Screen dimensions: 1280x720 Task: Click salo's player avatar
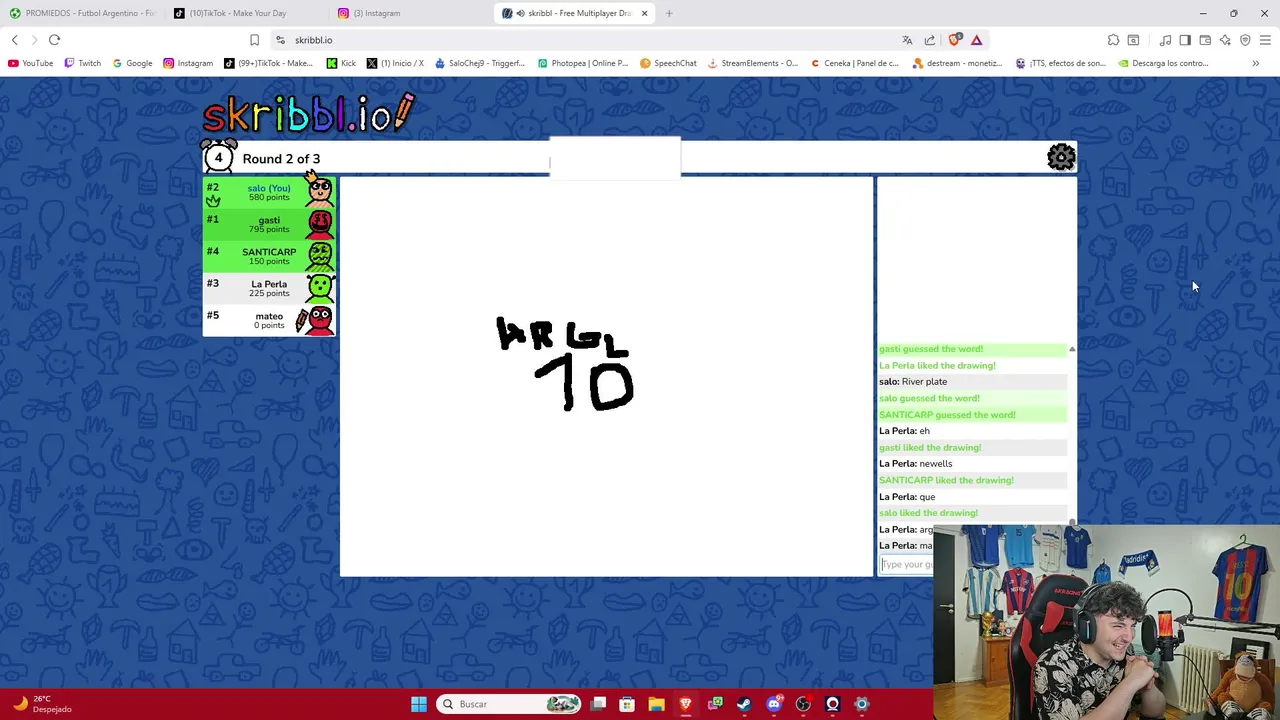tap(320, 190)
